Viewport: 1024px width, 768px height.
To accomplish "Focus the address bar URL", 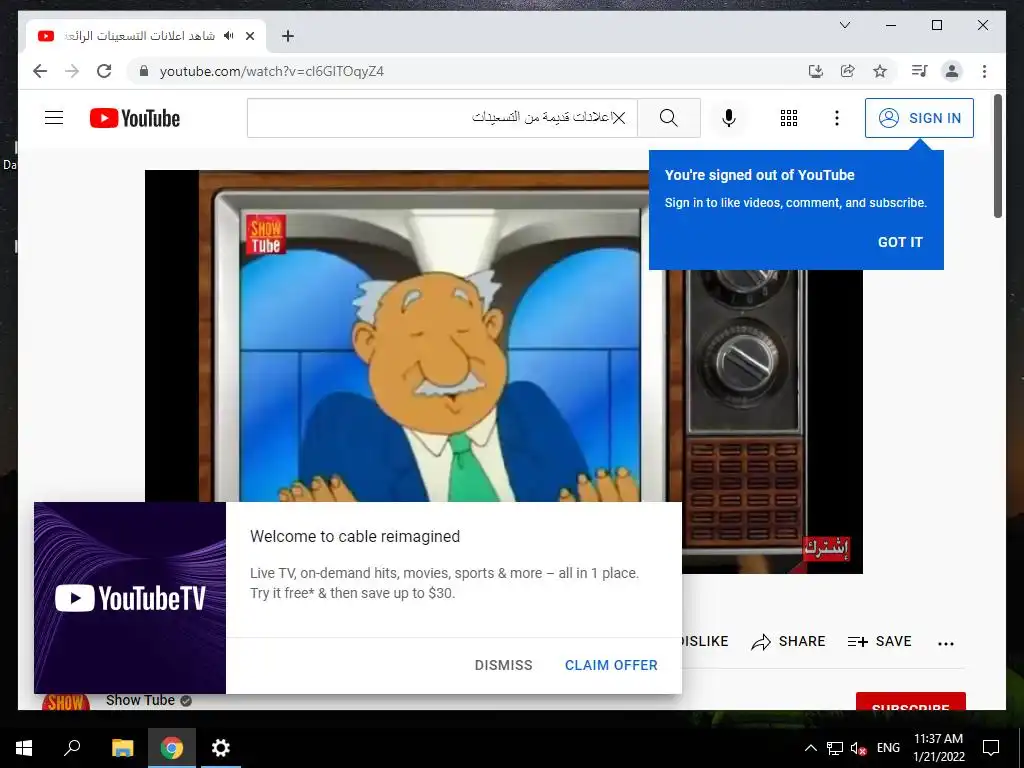I will coord(272,71).
